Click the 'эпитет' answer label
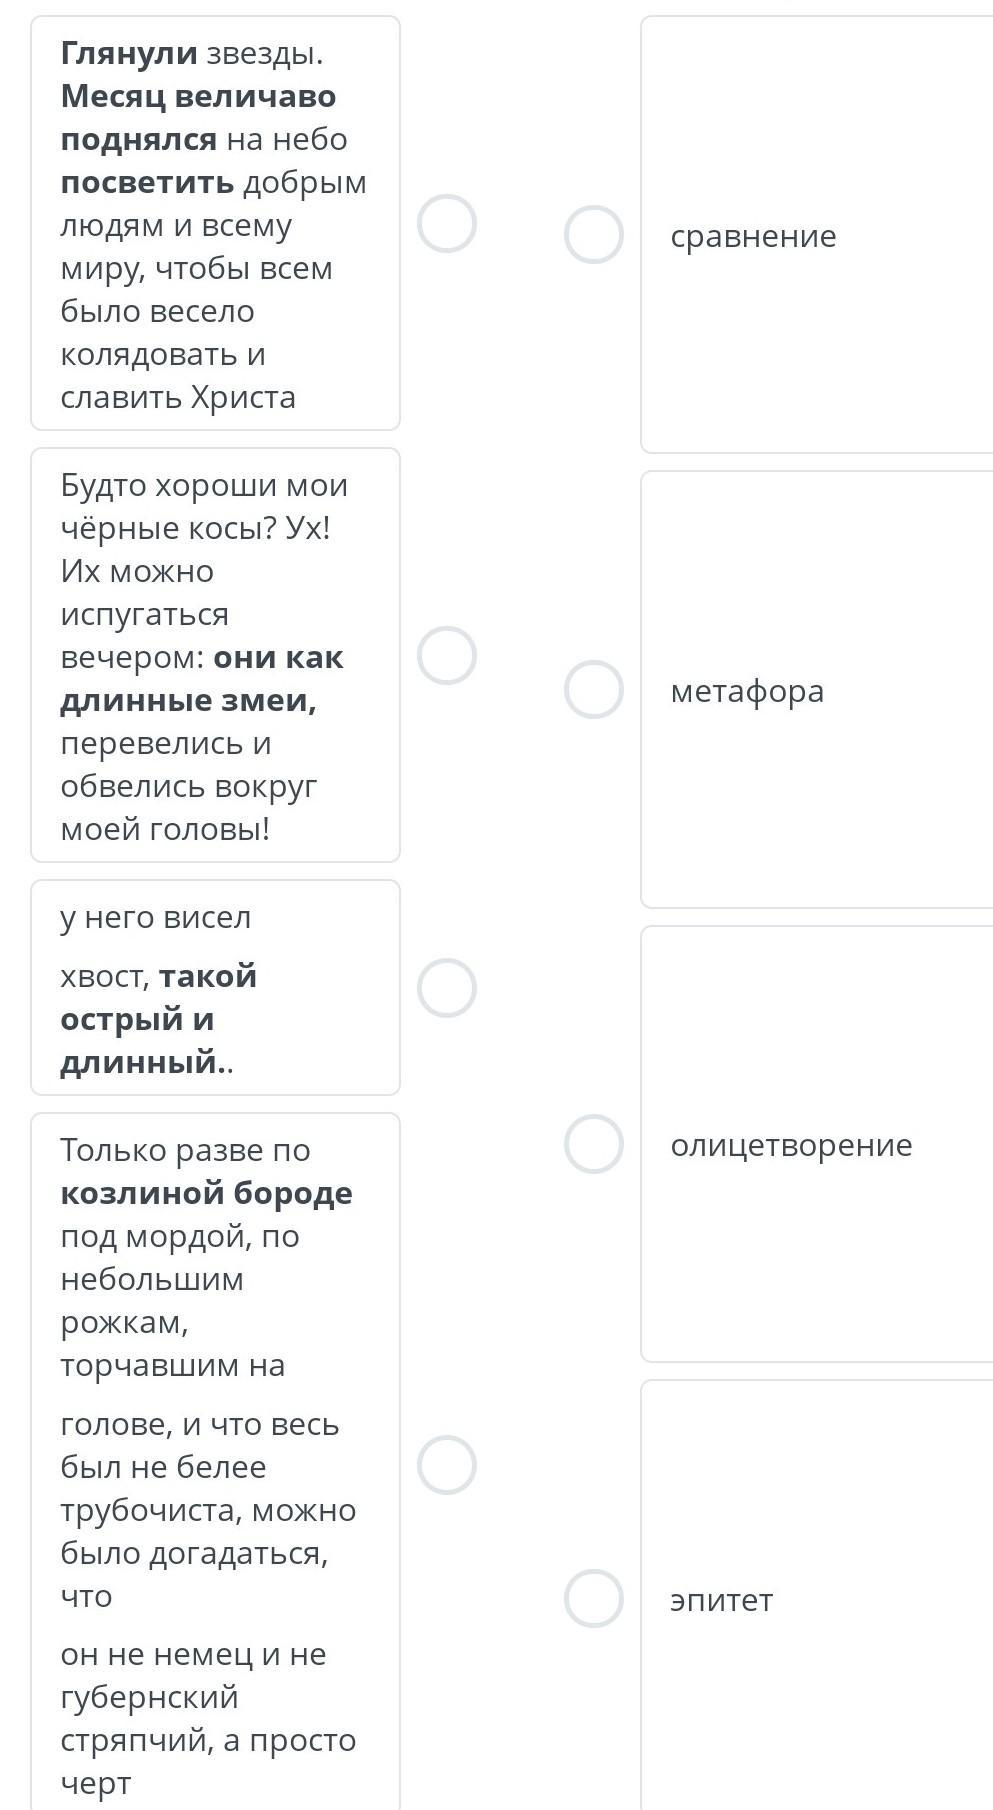This screenshot has width=993, height=1810. [x=721, y=1600]
